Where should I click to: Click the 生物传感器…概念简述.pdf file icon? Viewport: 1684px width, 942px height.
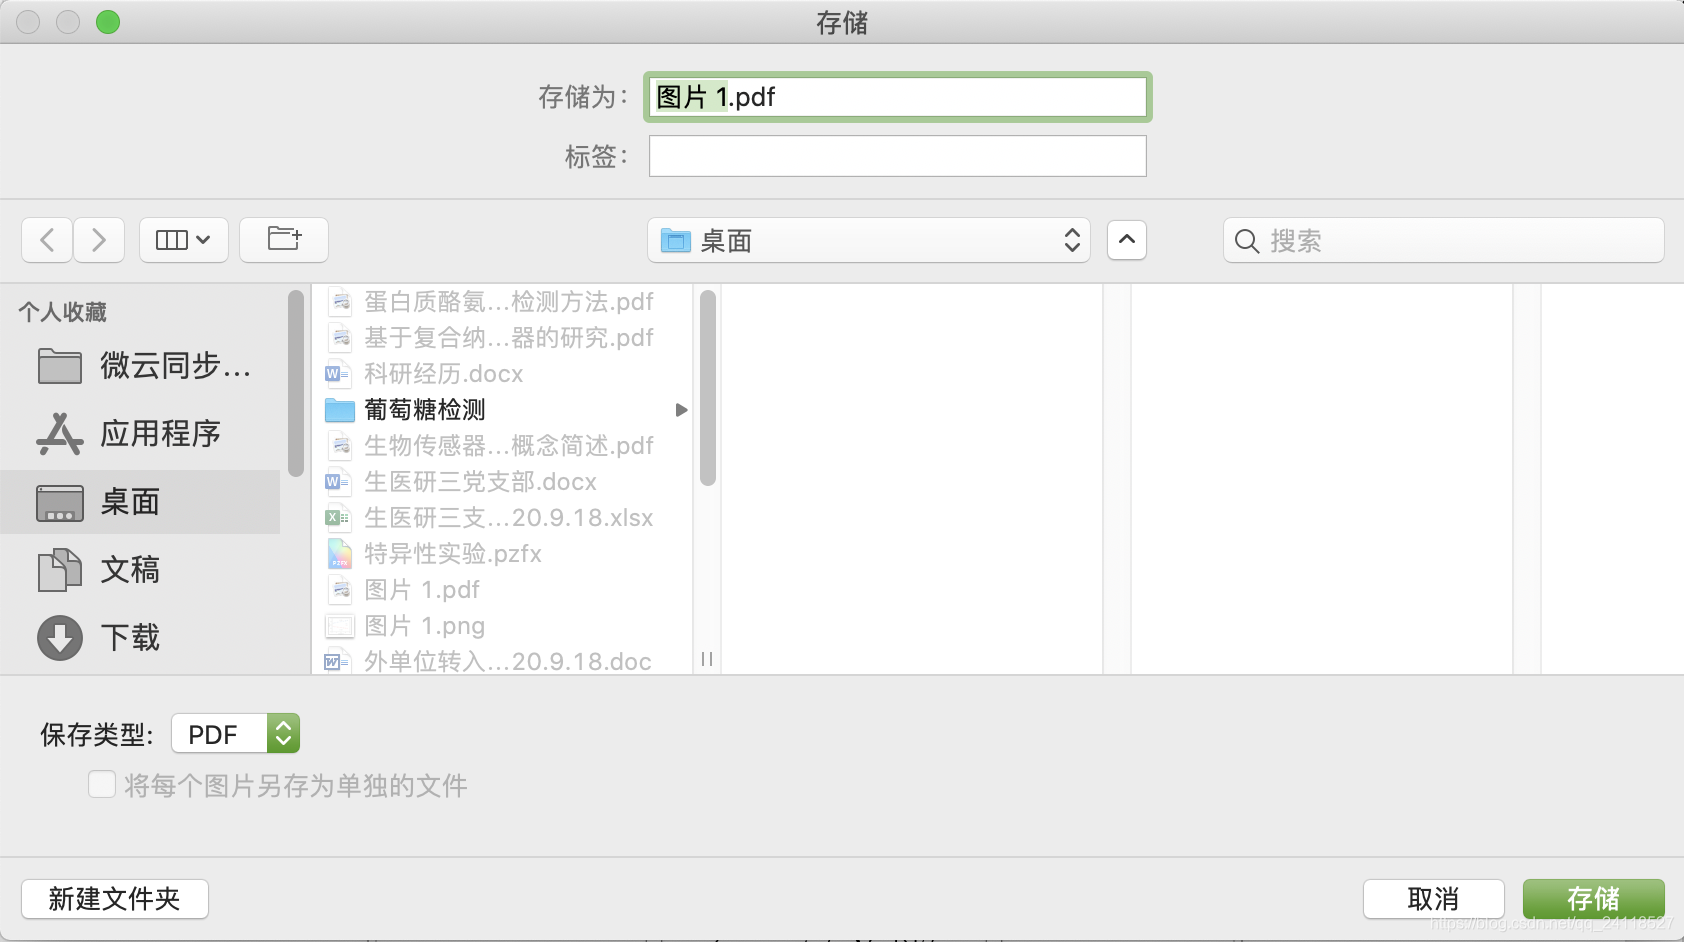[341, 446]
